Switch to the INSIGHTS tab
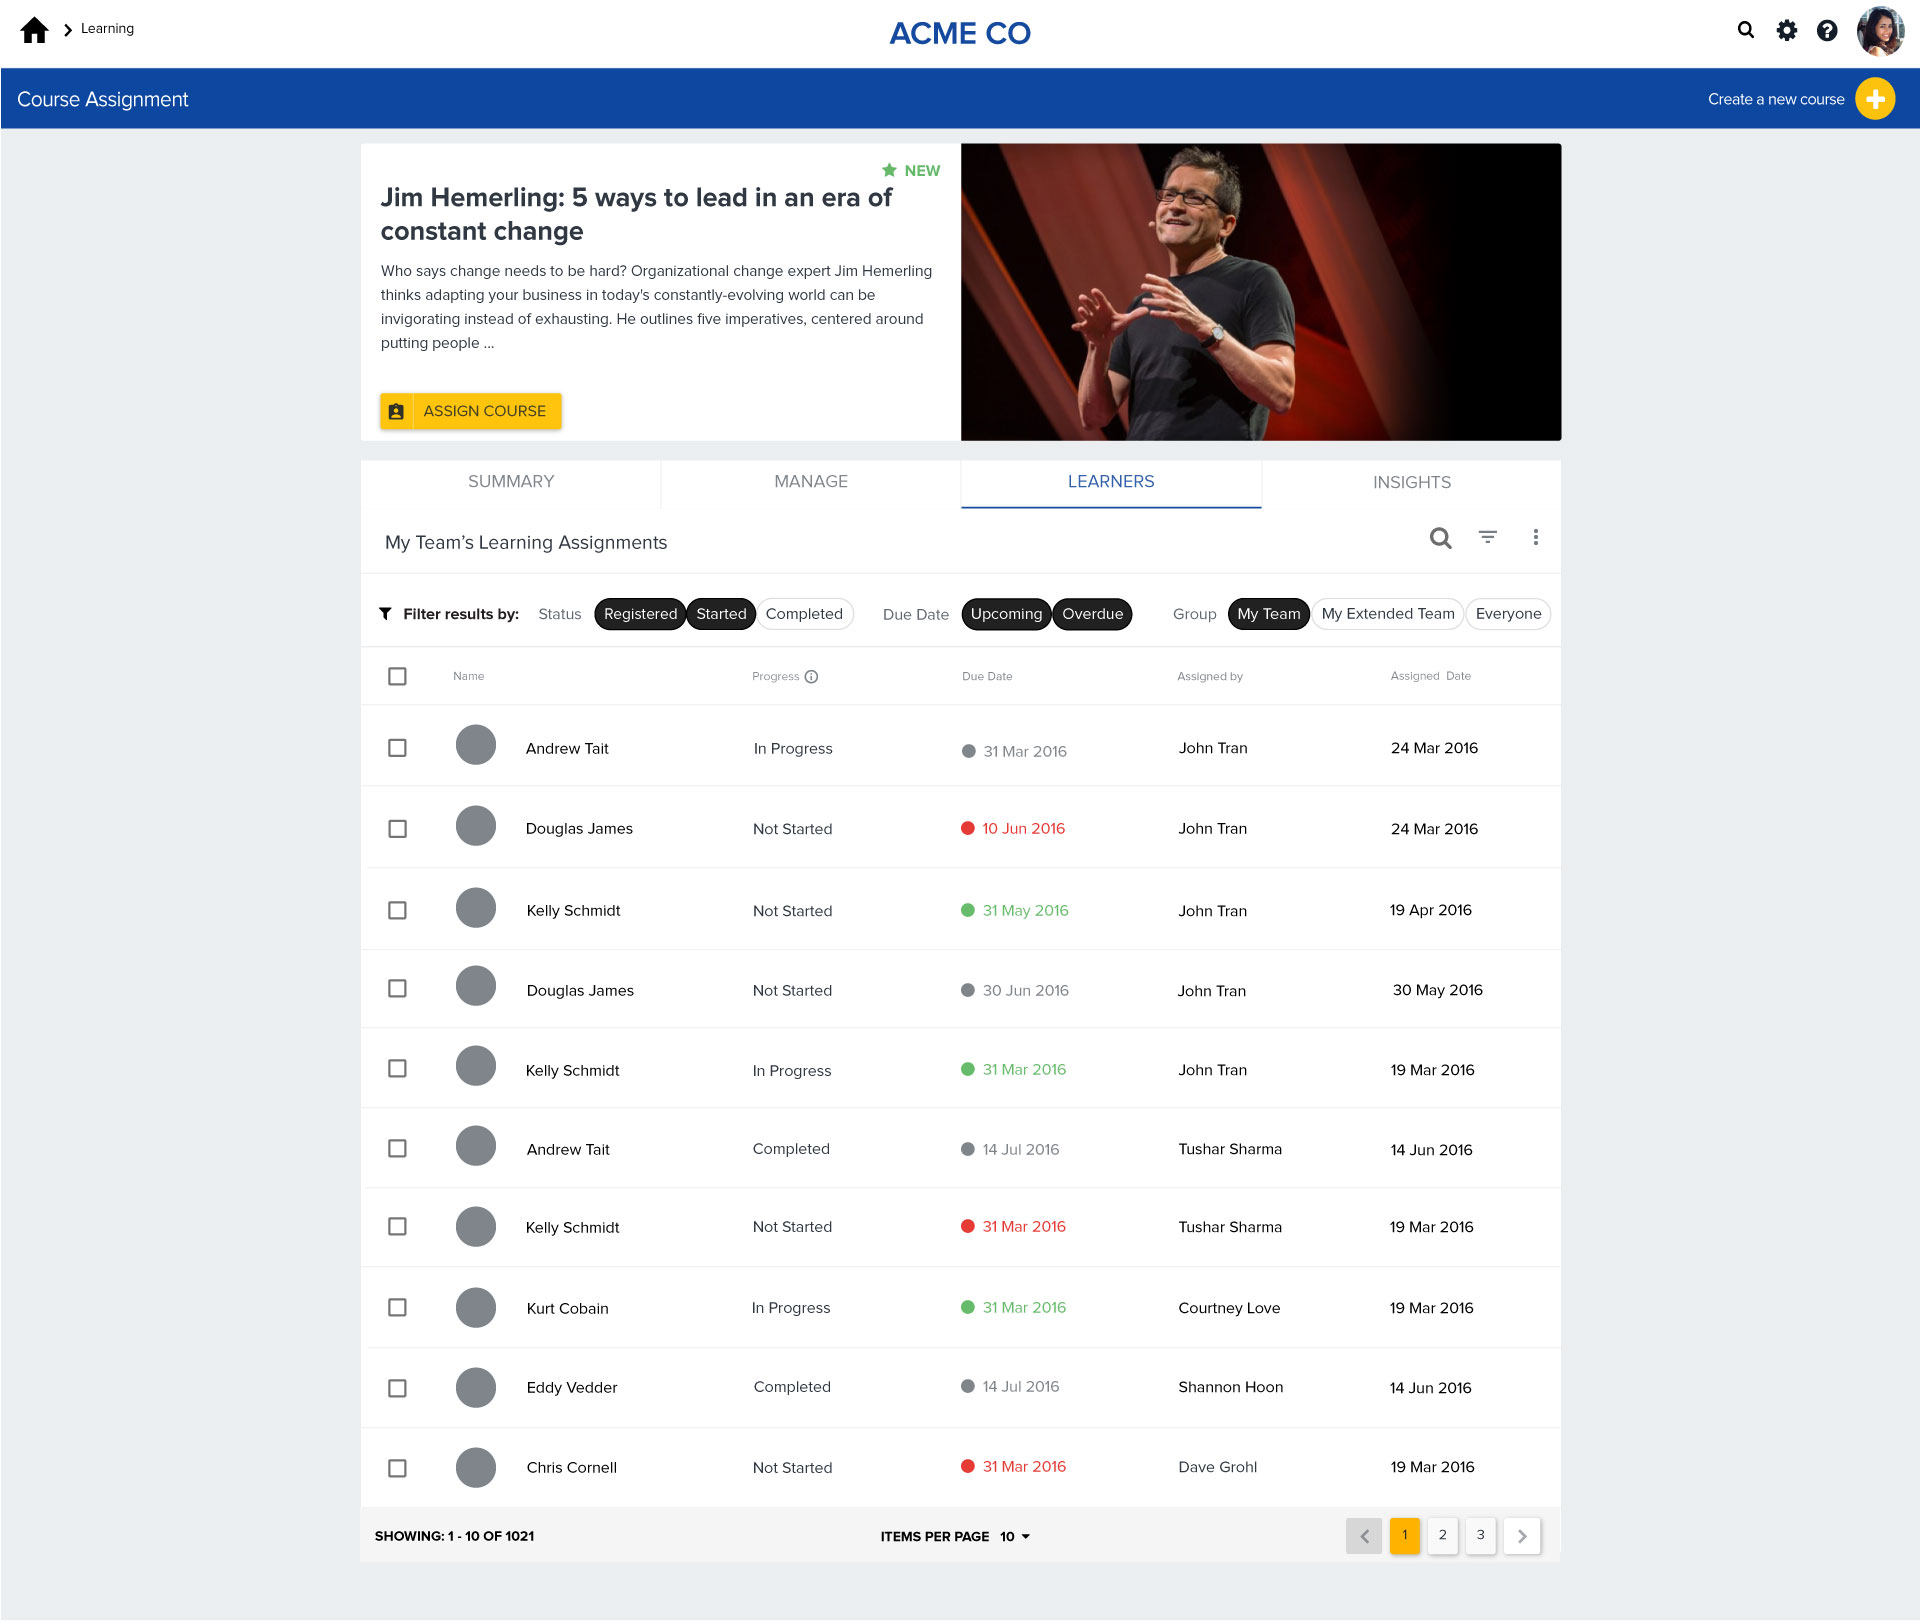 click(1411, 483)
